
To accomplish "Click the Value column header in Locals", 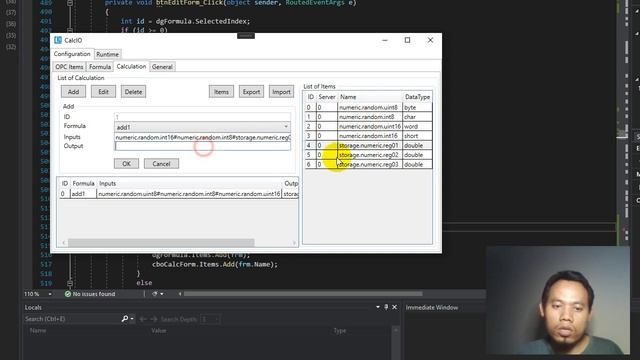I will point(159,331).
